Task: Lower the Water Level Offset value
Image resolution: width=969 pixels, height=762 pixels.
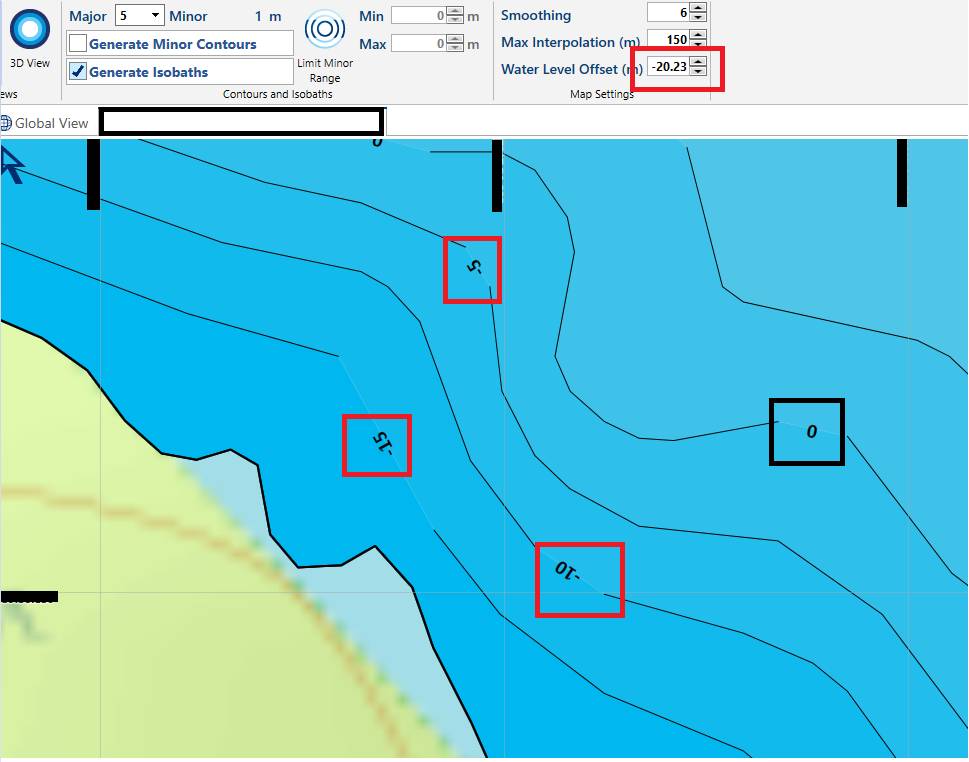Action: pyautogui.click(x=698, y=71)
